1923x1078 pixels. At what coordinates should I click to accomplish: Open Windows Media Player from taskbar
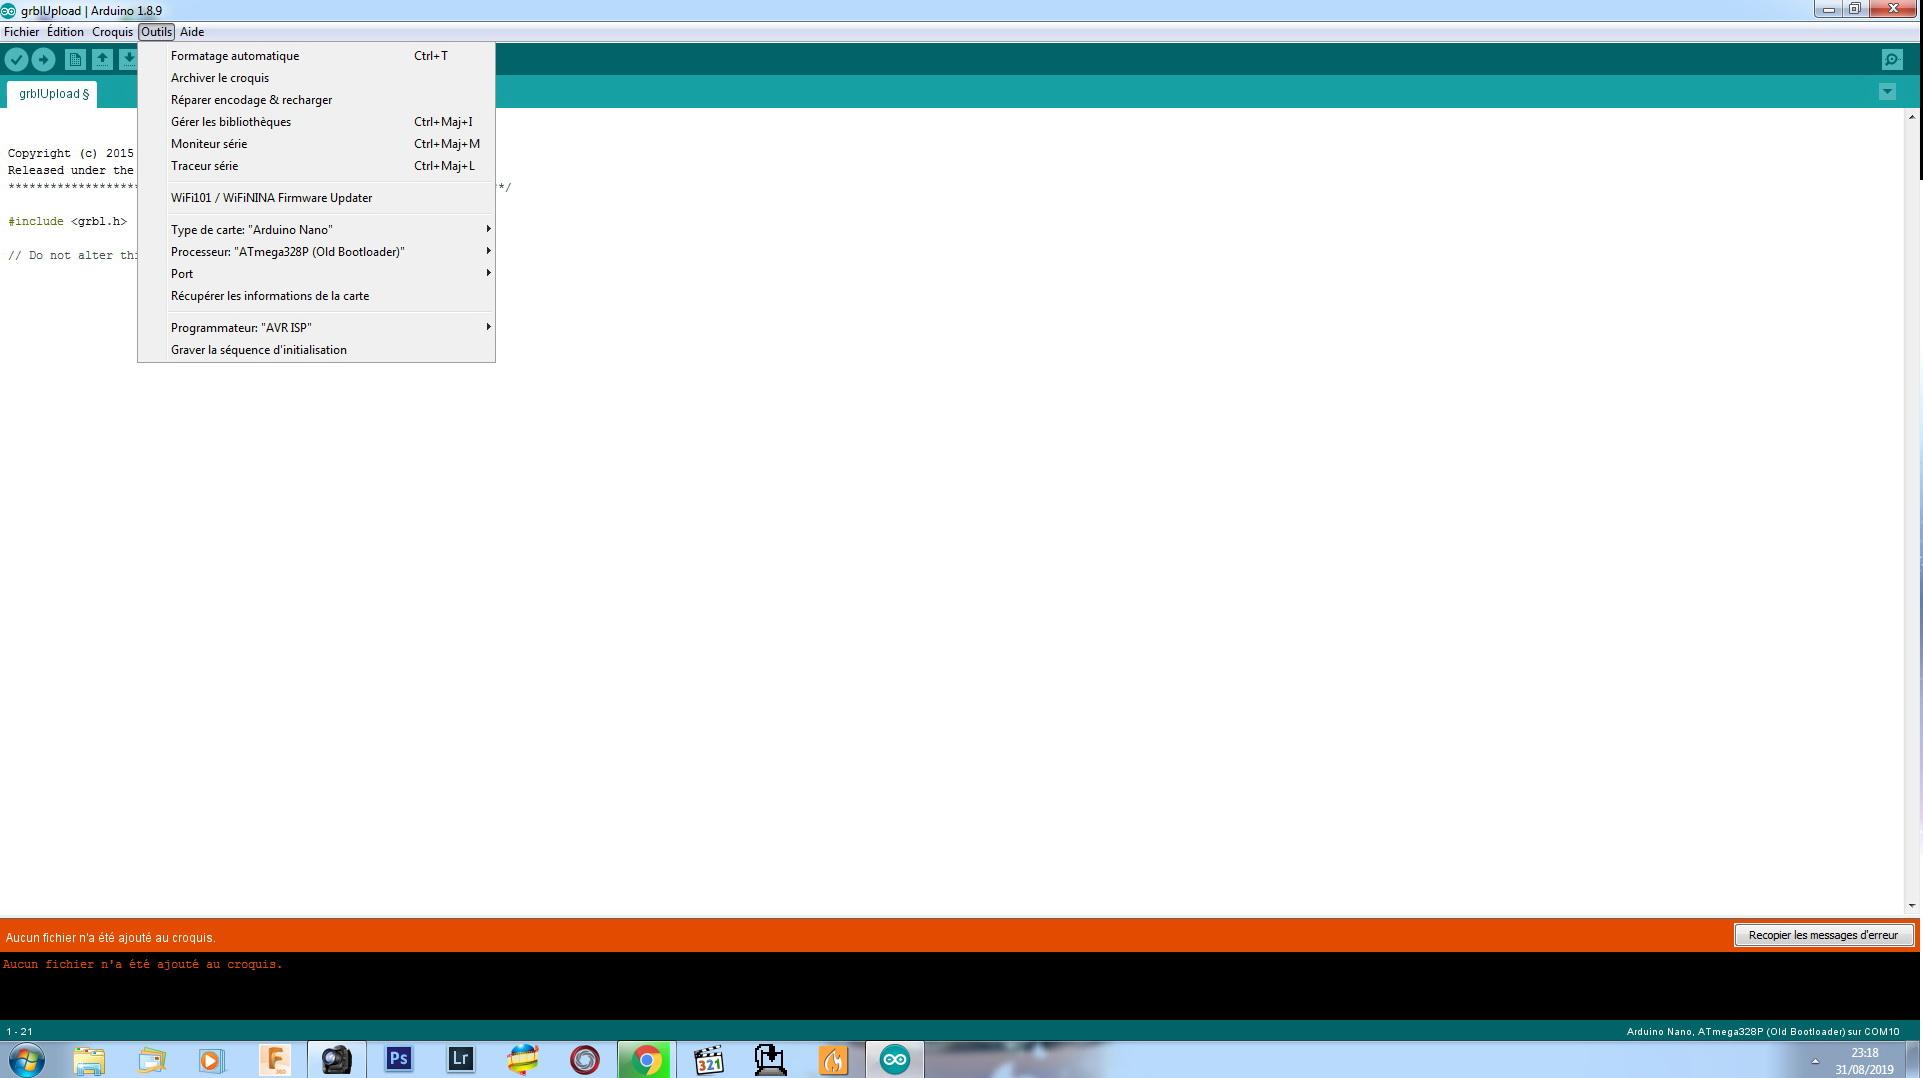(x=211, y=1060)
